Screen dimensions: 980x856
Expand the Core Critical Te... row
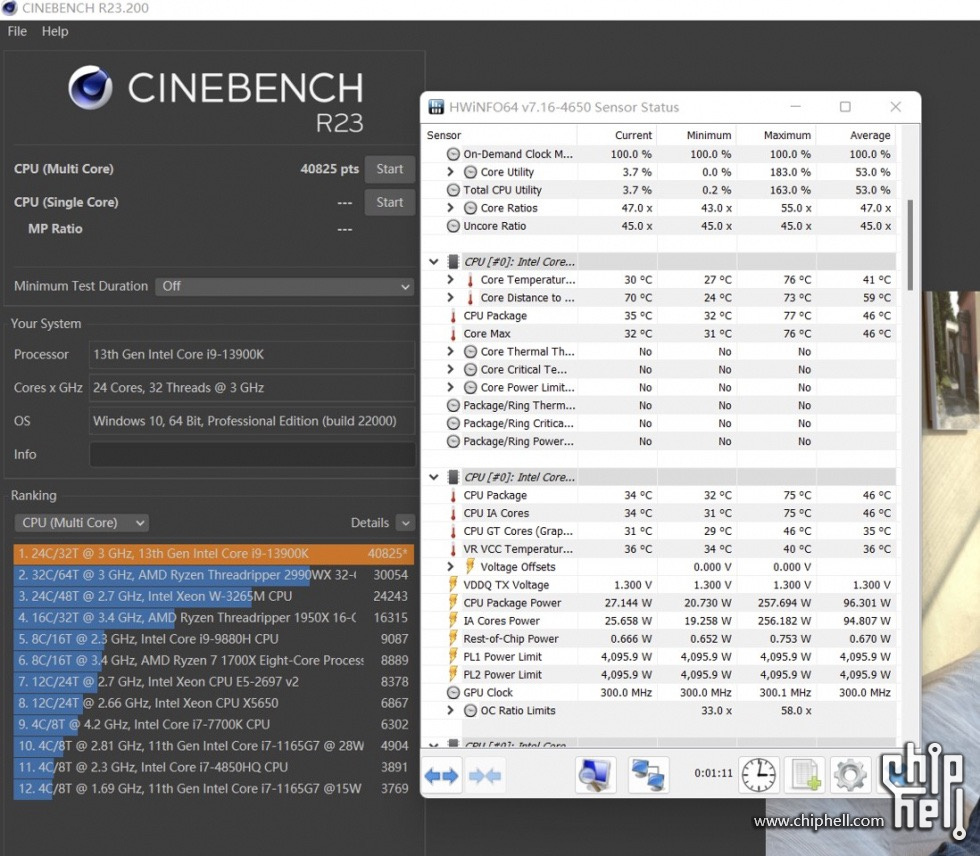pos(450,370)
